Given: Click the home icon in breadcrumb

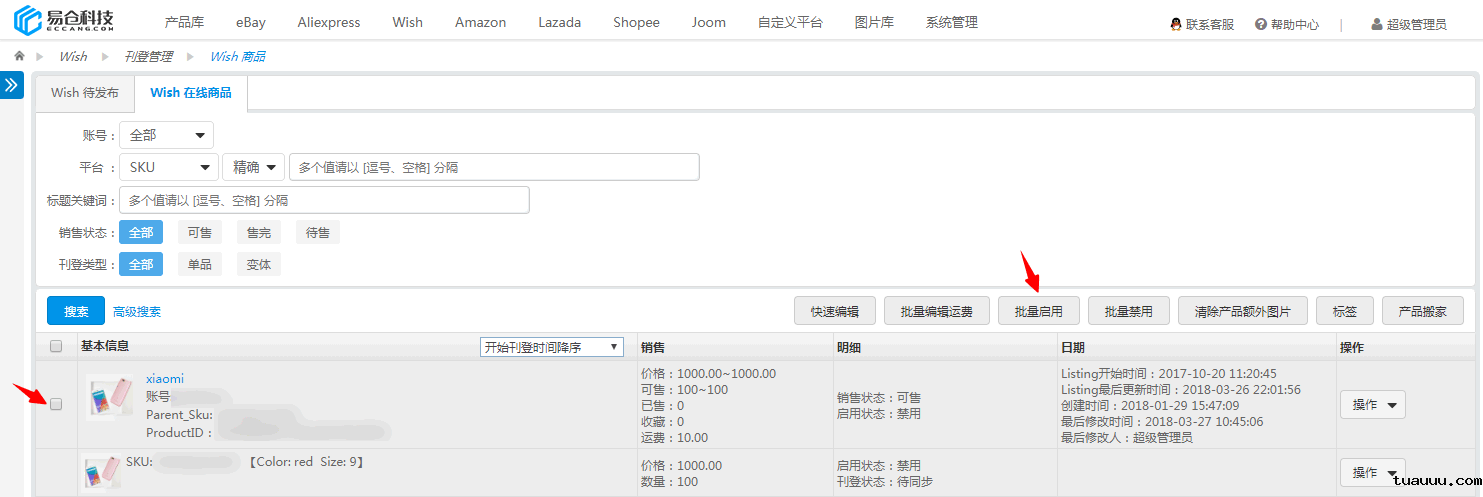Looking at the screenshot, I should click(x=19, y=56).
